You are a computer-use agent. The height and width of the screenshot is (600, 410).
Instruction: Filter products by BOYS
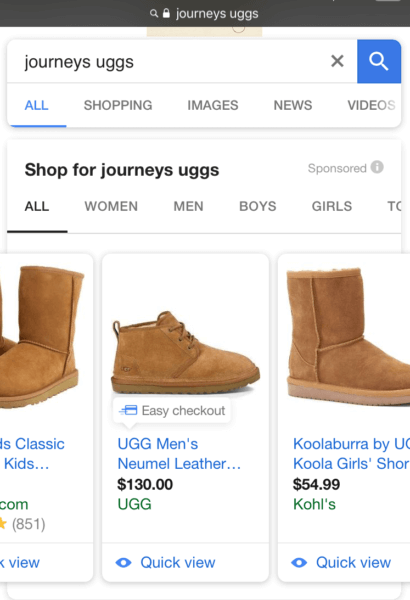(258, 206)
